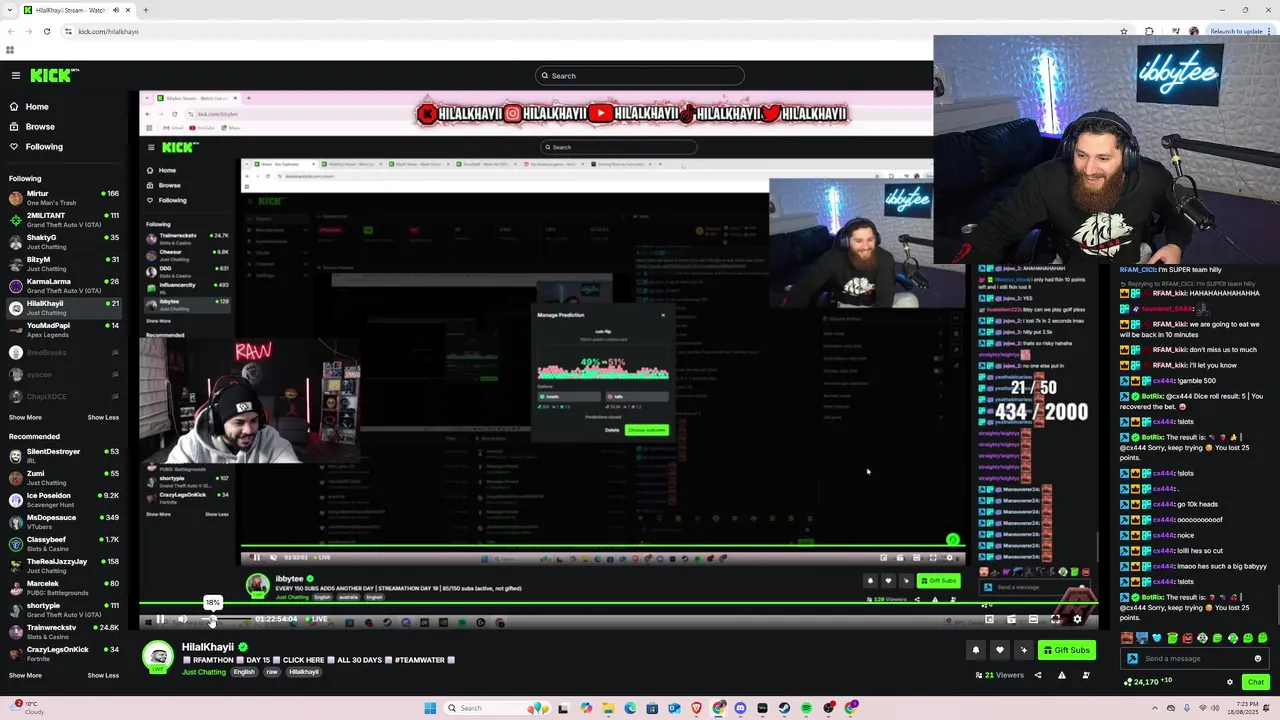Open Spotify from the taskbar
The width and height of the screenshot is (1280, 720).
pos(806,708)
